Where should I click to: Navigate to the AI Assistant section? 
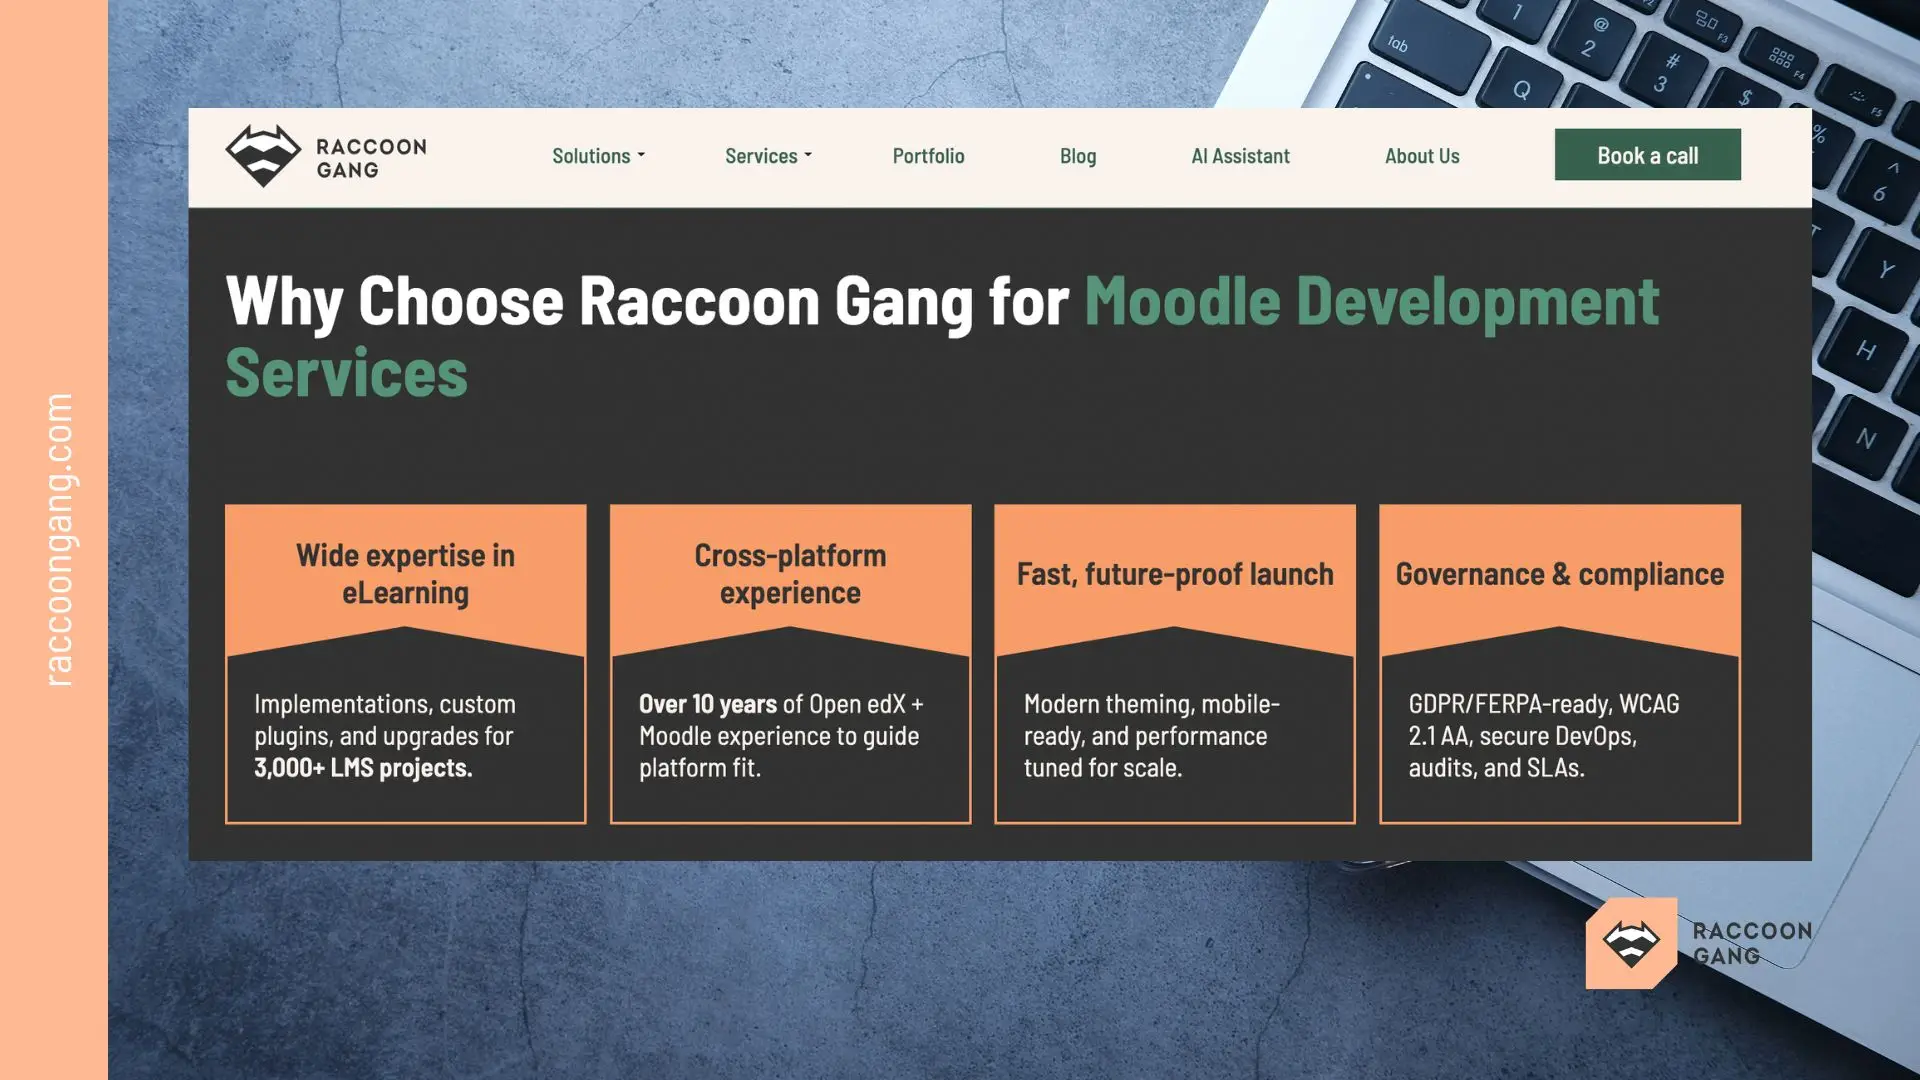coord(1239,156)
